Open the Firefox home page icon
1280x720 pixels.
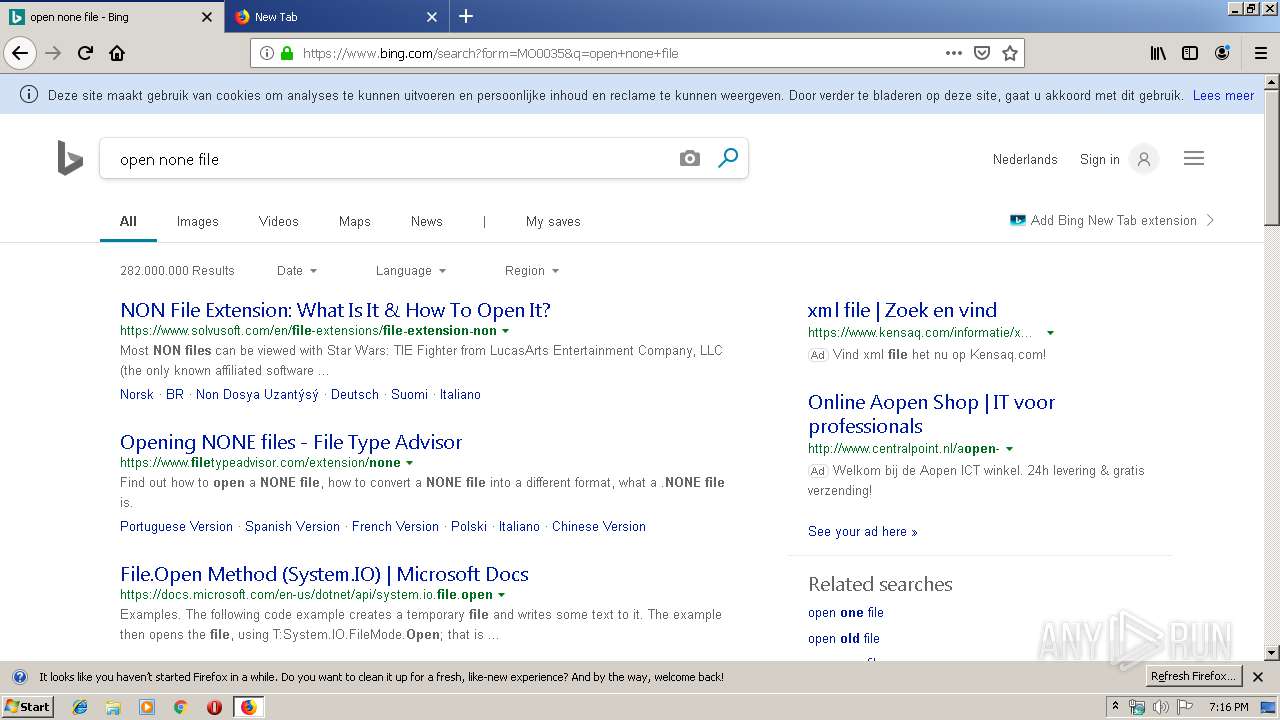click(x=117, y=53)
